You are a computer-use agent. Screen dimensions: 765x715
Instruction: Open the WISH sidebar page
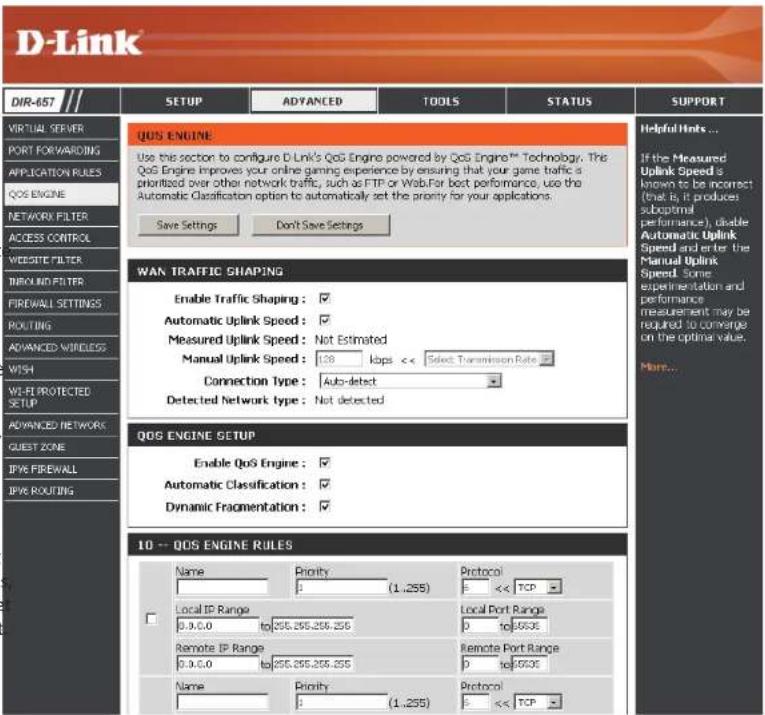pos(60,369)
